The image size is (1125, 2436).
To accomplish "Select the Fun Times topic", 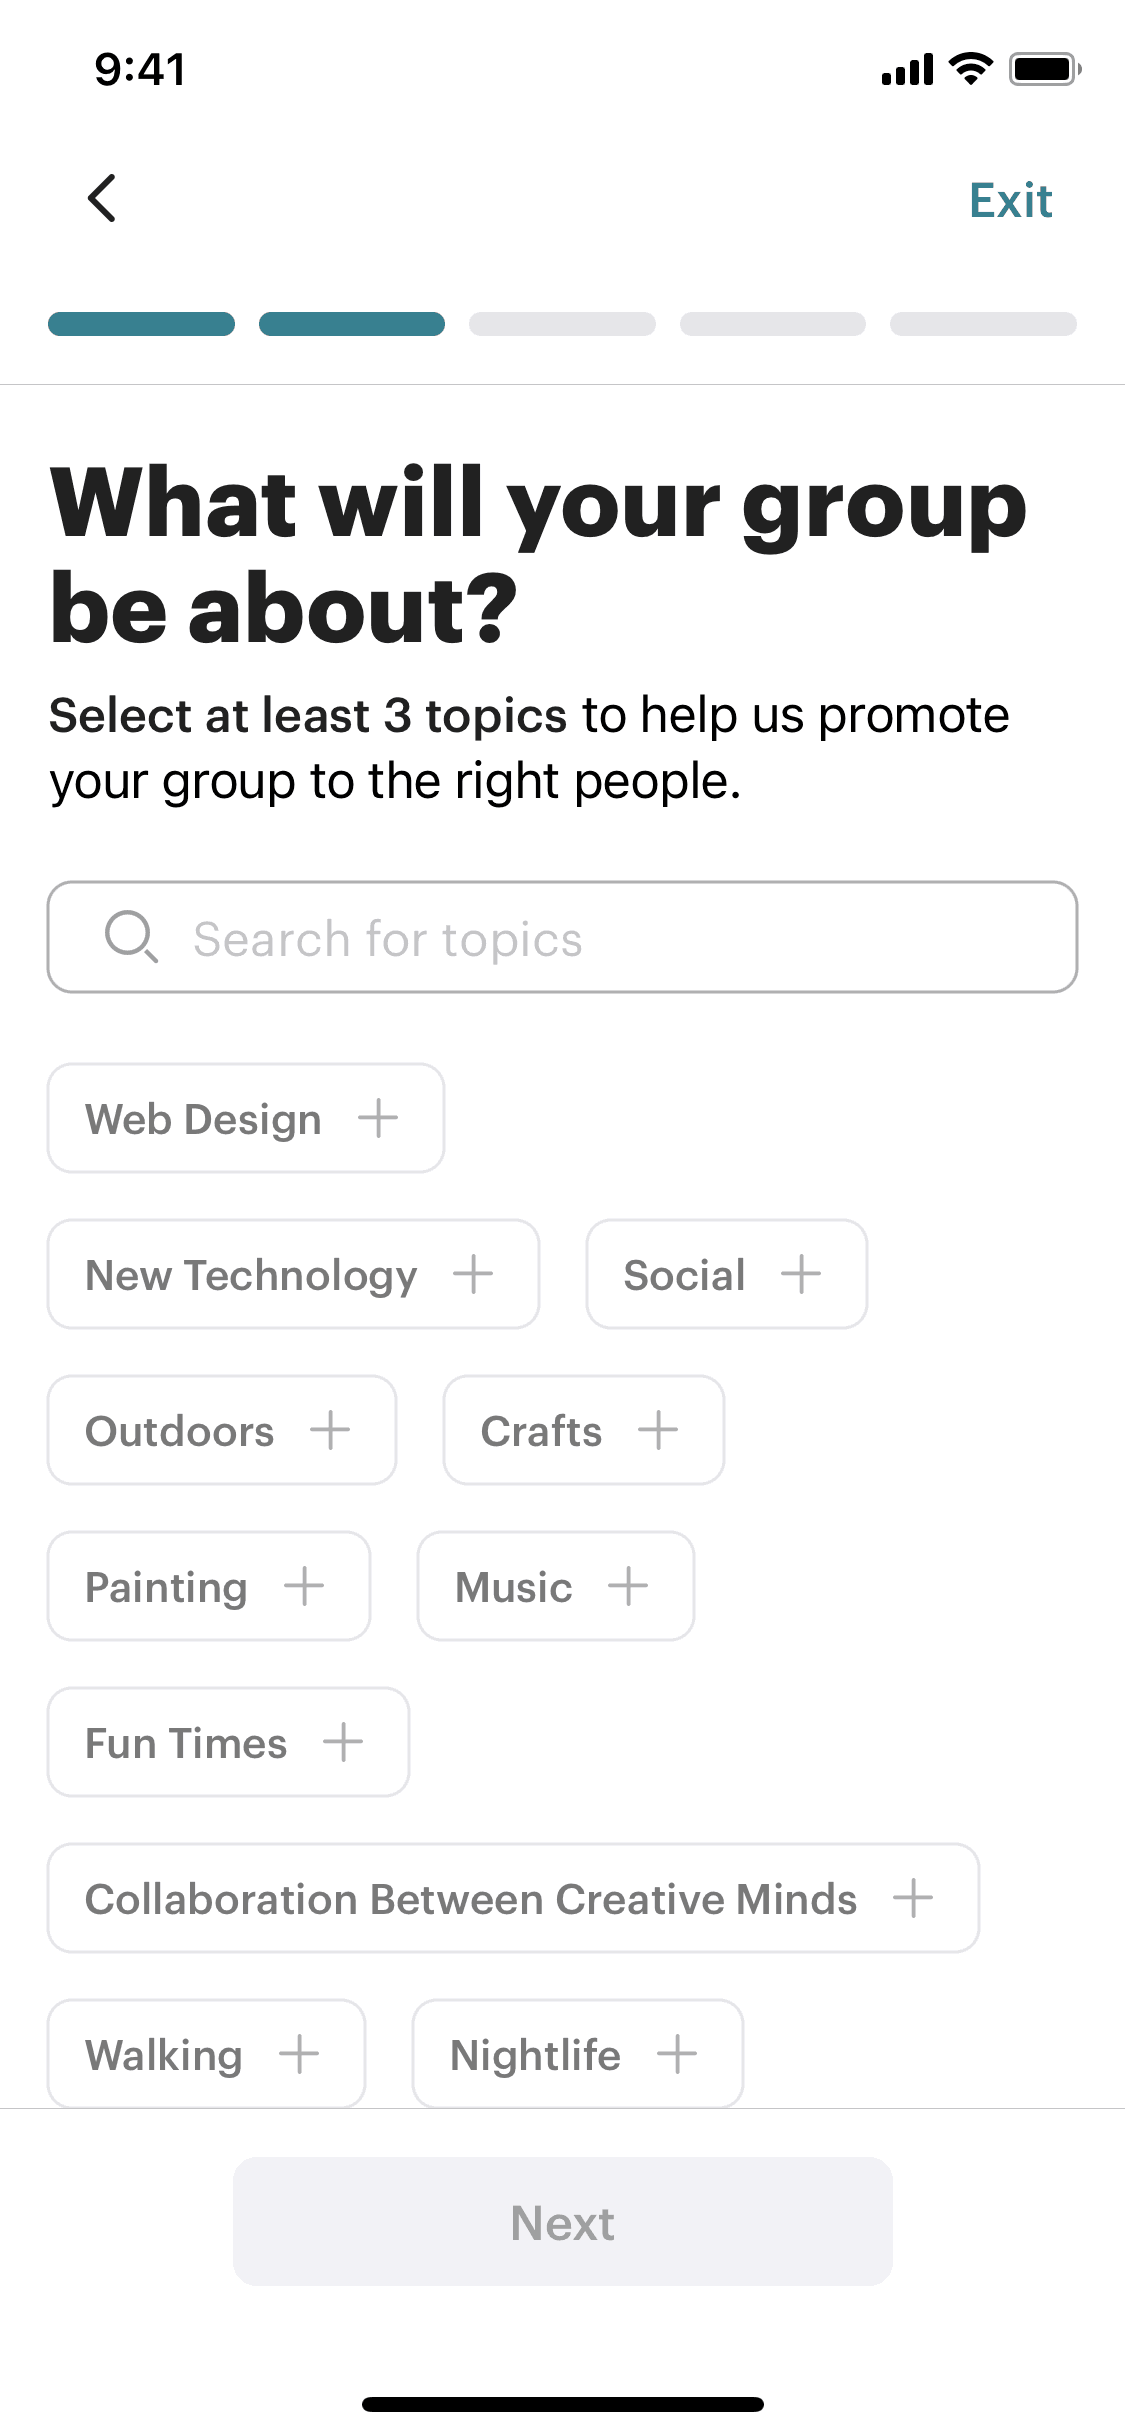I will coord(228,1742).
